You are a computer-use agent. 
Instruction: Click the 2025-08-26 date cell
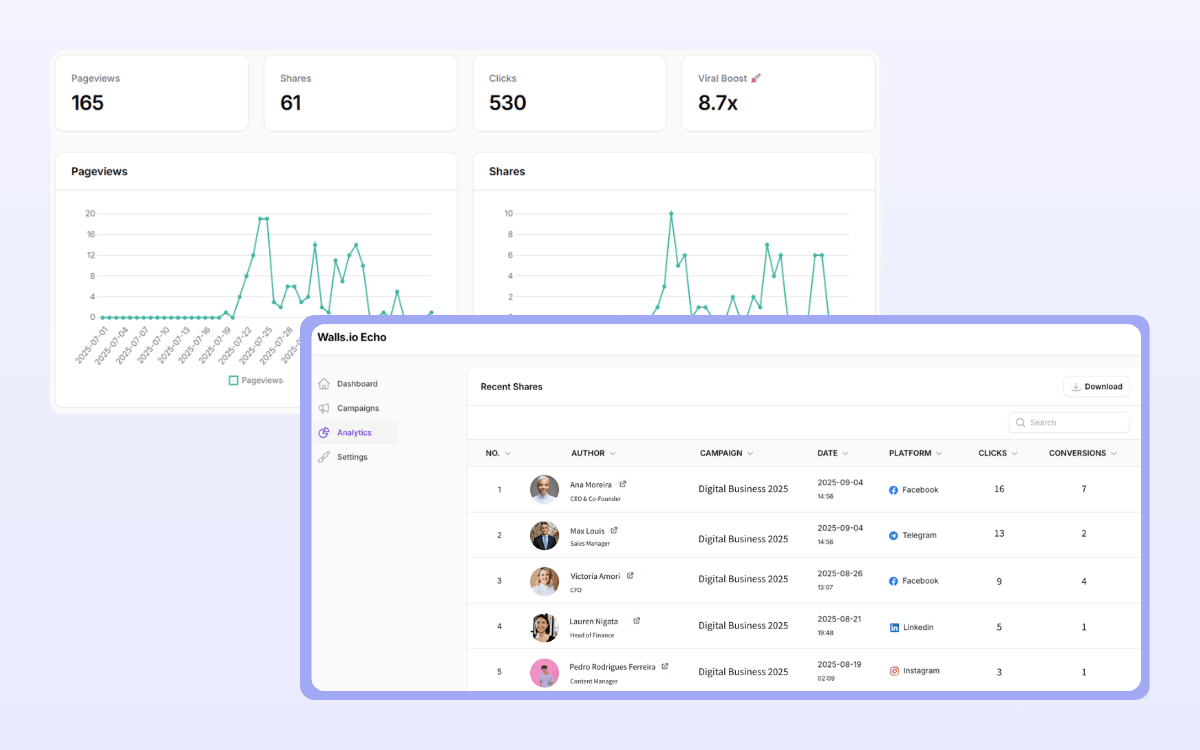click(840, 574)
